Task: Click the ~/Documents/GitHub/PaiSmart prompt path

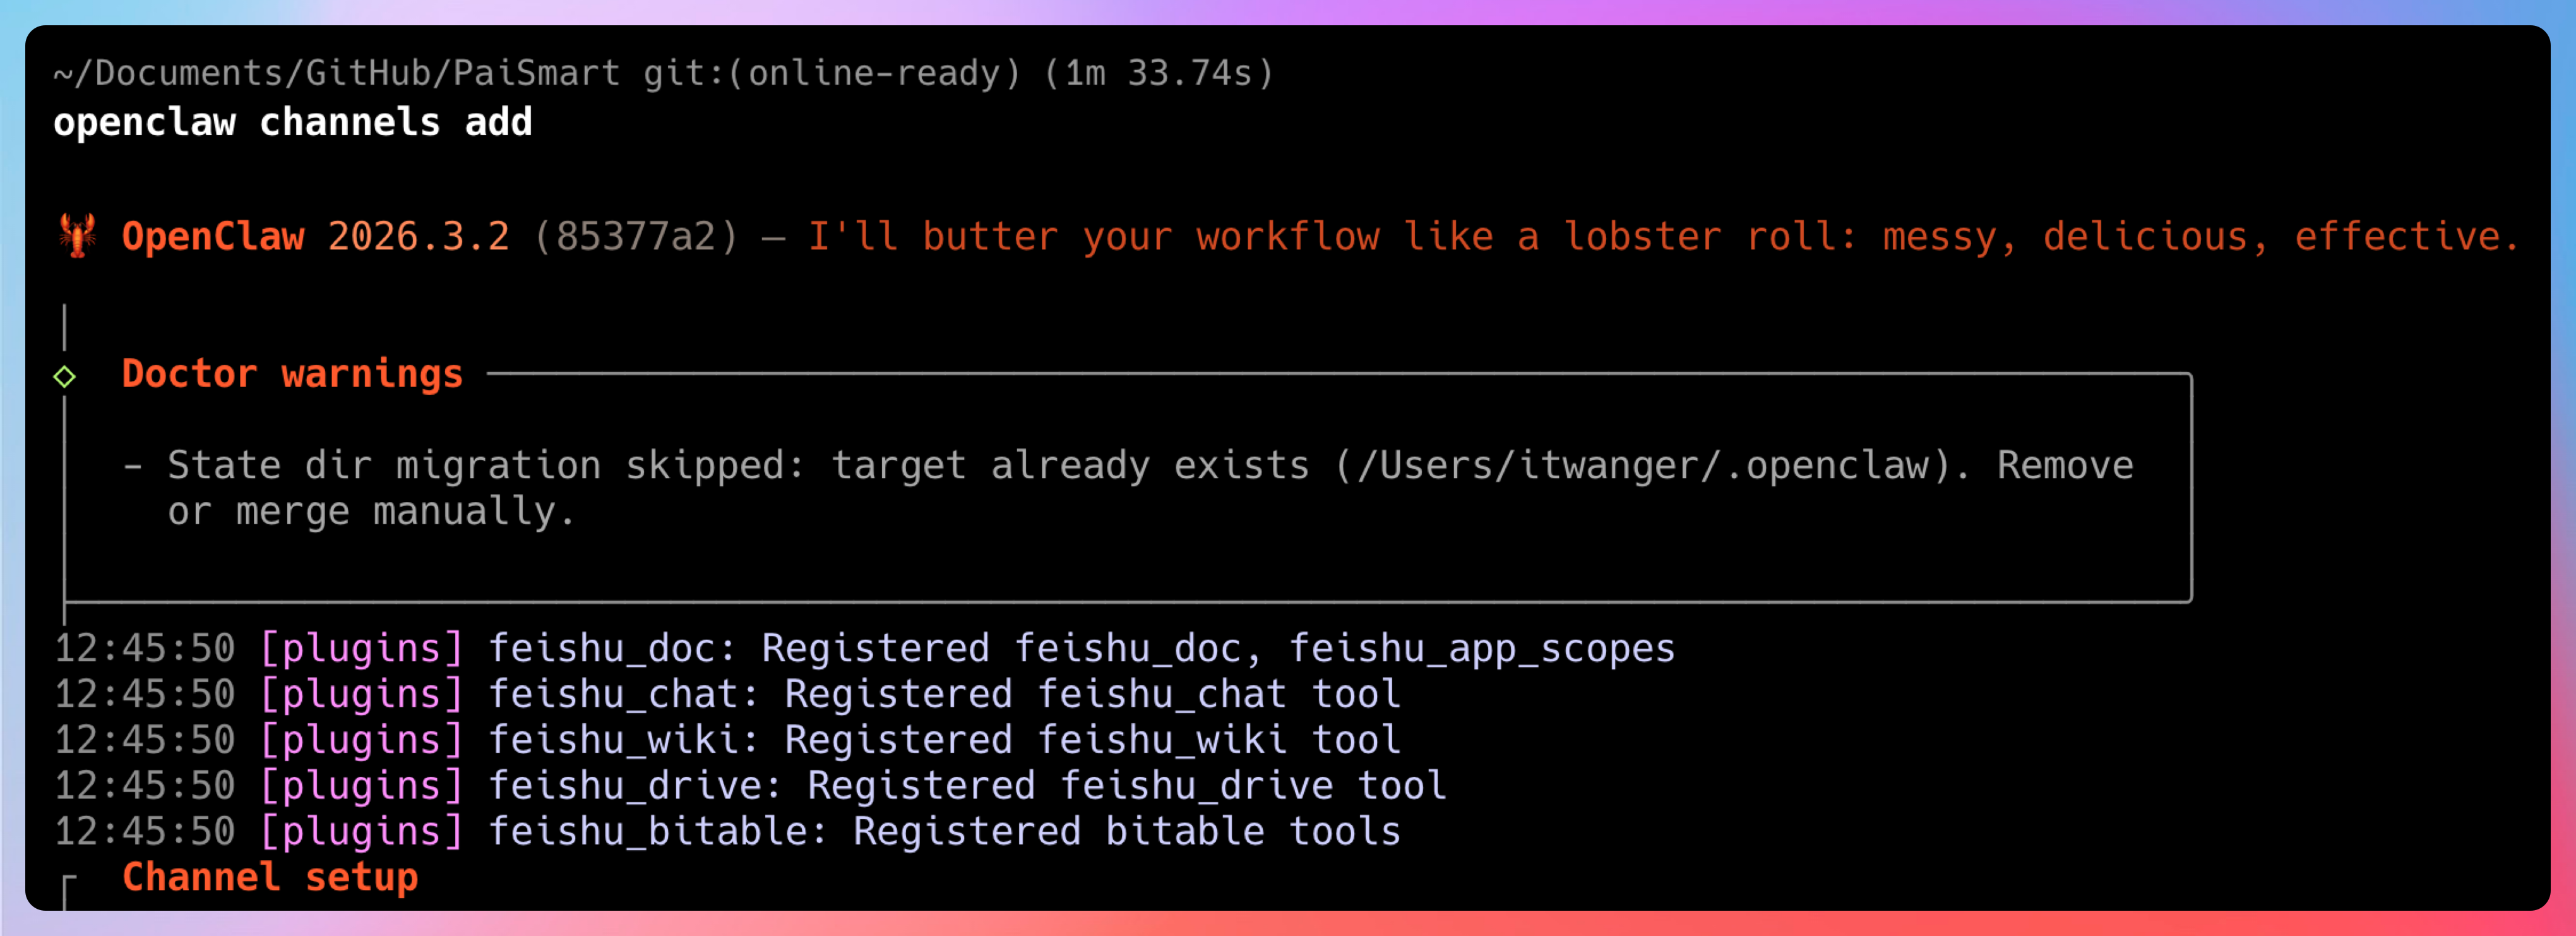Action: coord(336,73)
